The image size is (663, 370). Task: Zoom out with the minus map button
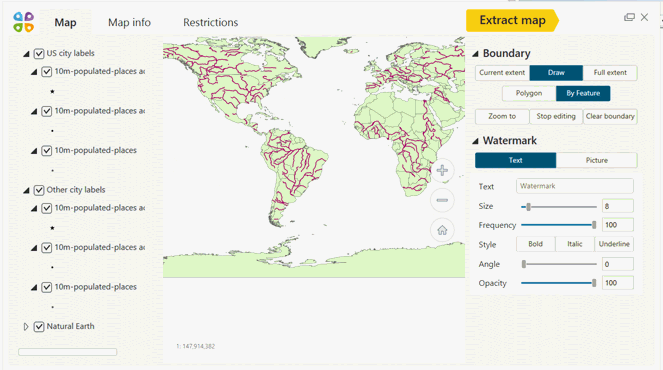pyautogui.click(x=442, y=200)
